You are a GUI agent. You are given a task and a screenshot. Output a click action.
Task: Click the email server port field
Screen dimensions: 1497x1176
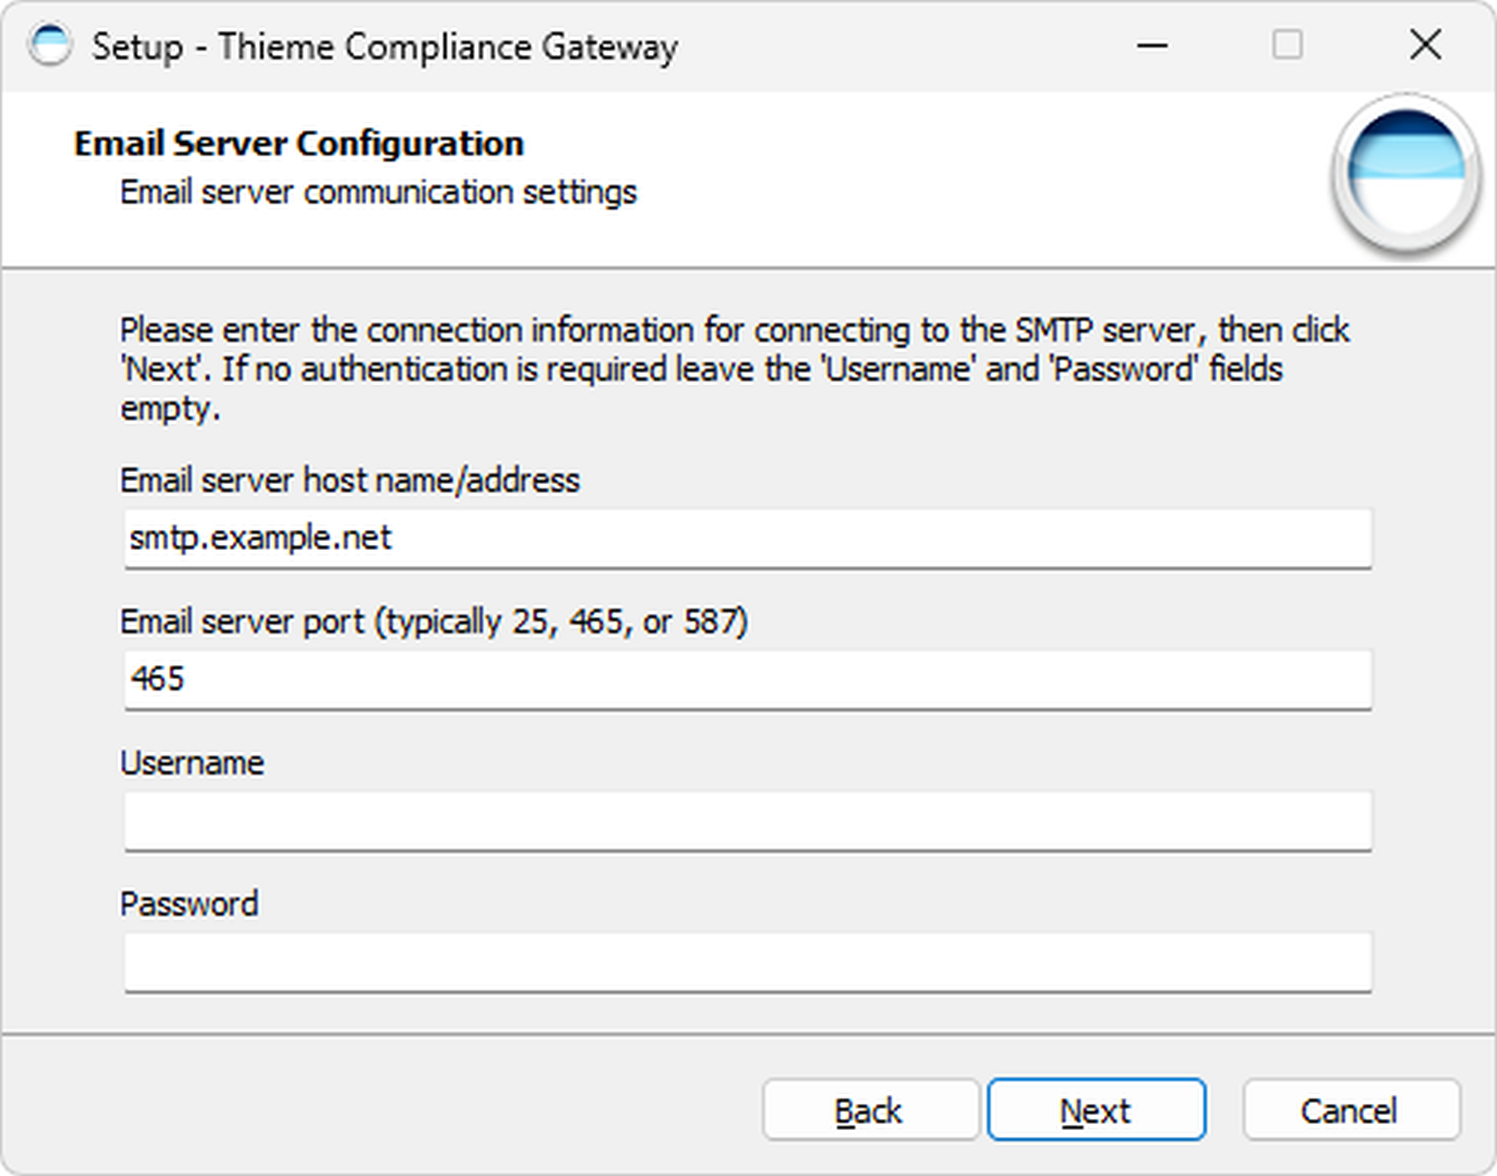click(747, 680)
